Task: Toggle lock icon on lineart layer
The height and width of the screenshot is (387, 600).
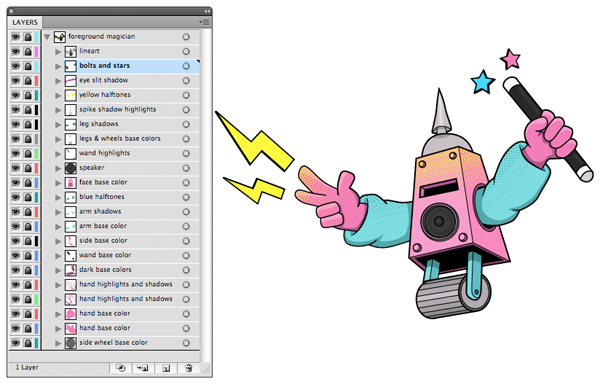Action: pos(28,51)
